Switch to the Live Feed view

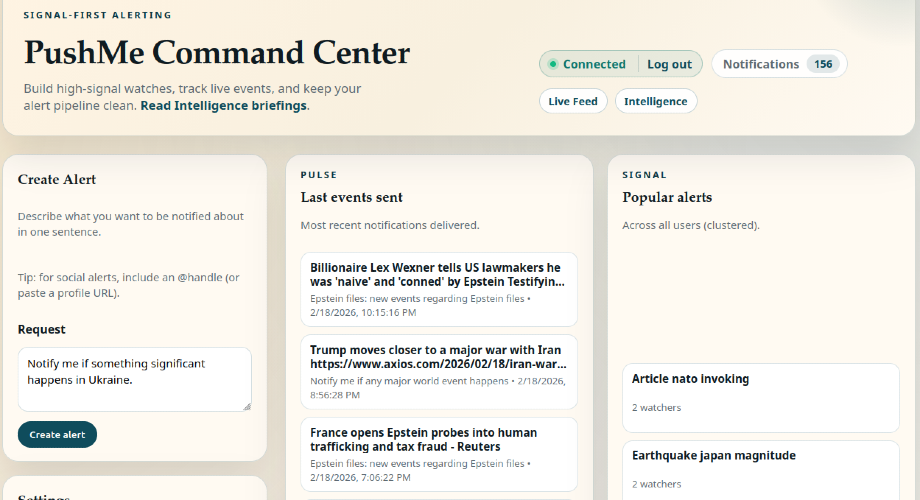tap(573, 101)
